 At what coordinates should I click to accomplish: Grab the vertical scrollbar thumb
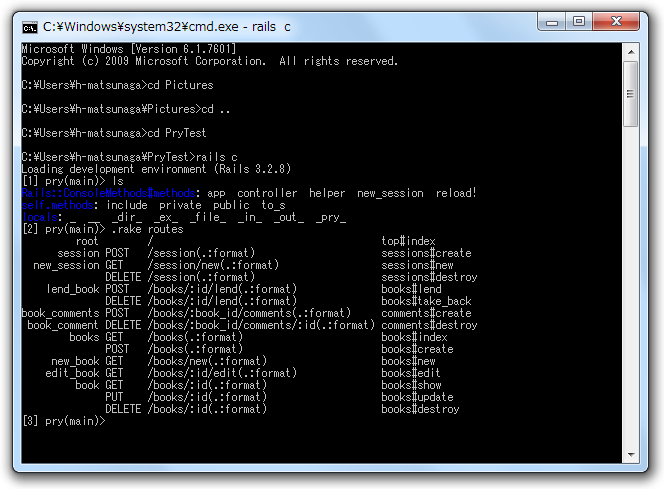631,94
